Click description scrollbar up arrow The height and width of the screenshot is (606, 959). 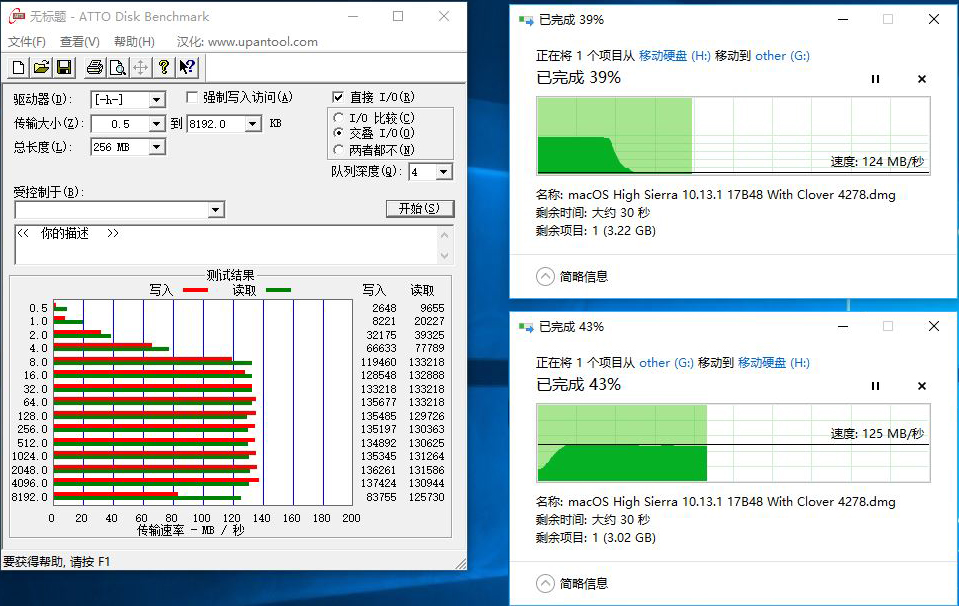445,235
